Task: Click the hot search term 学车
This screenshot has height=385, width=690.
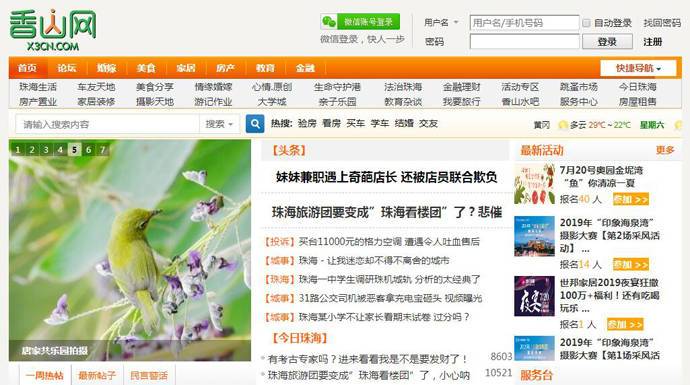Action: pos(380,124)
